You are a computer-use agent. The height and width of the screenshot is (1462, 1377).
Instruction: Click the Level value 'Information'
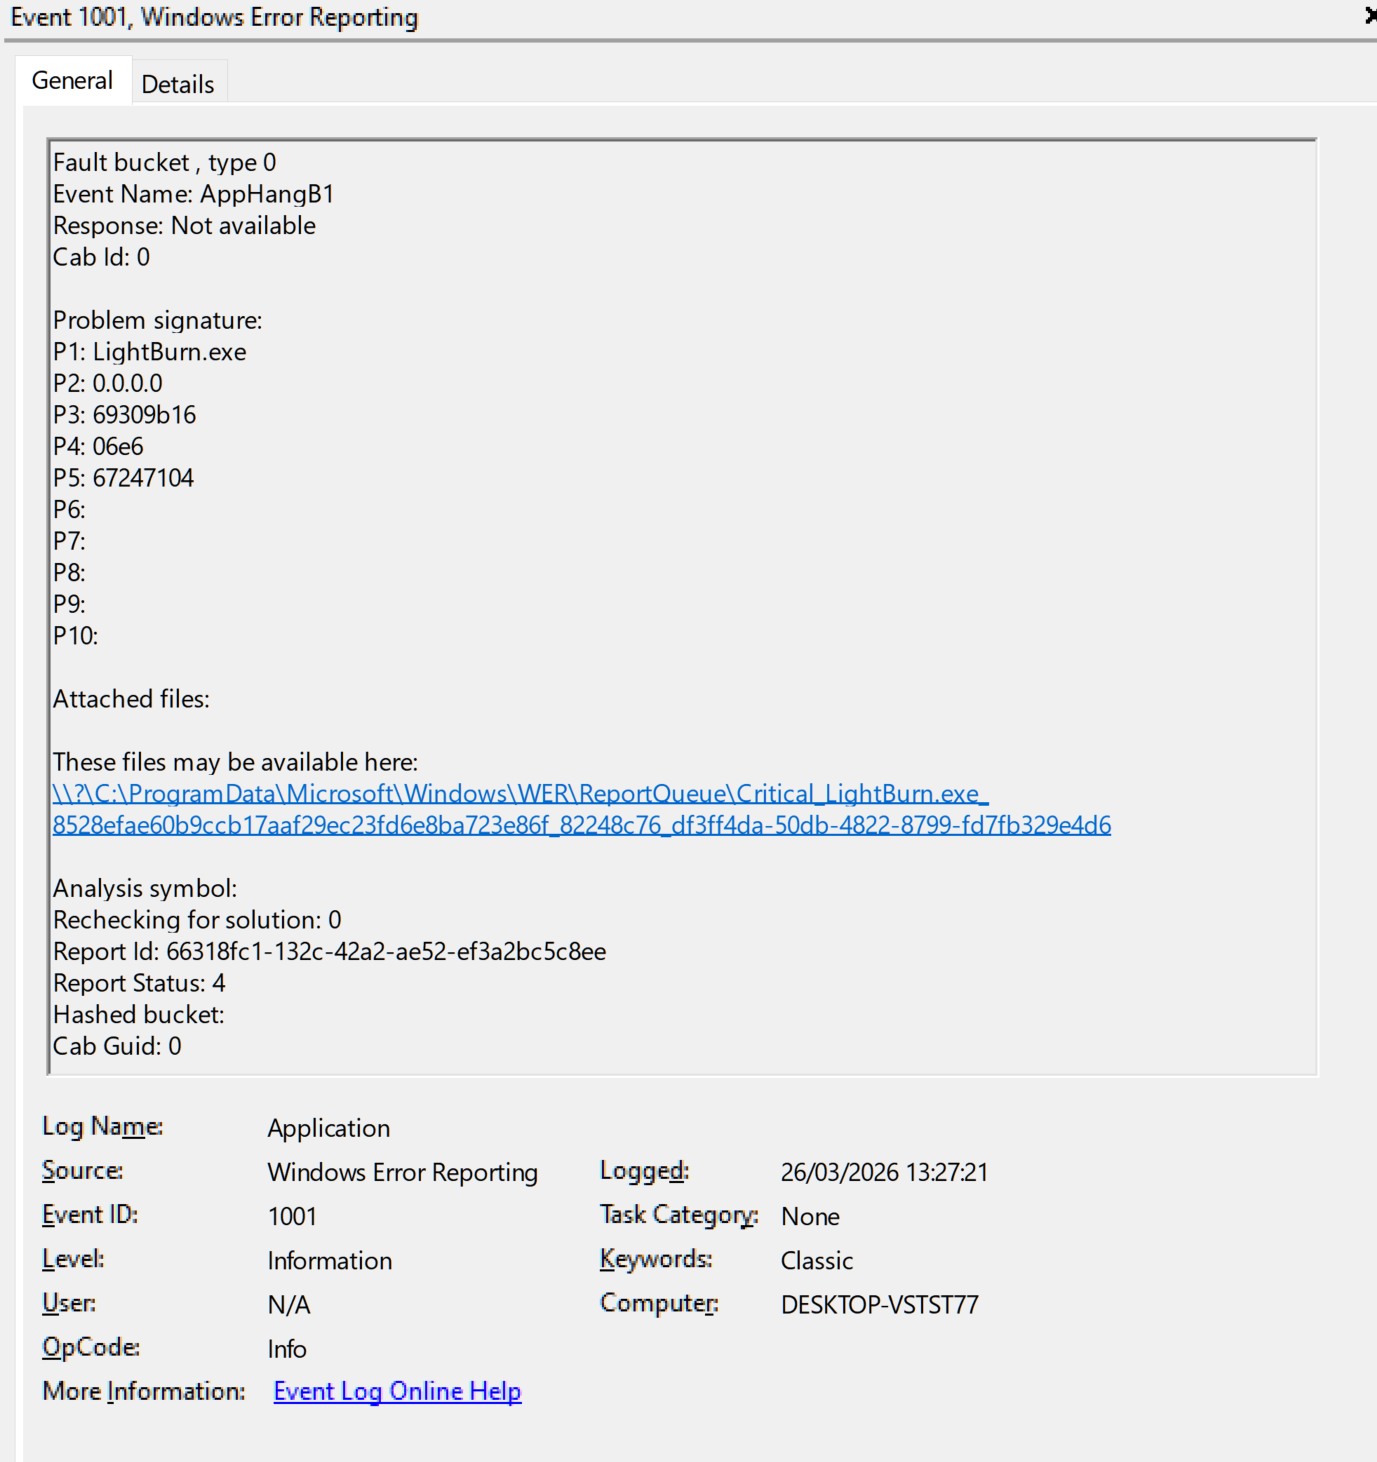(x=329, y=1260)
